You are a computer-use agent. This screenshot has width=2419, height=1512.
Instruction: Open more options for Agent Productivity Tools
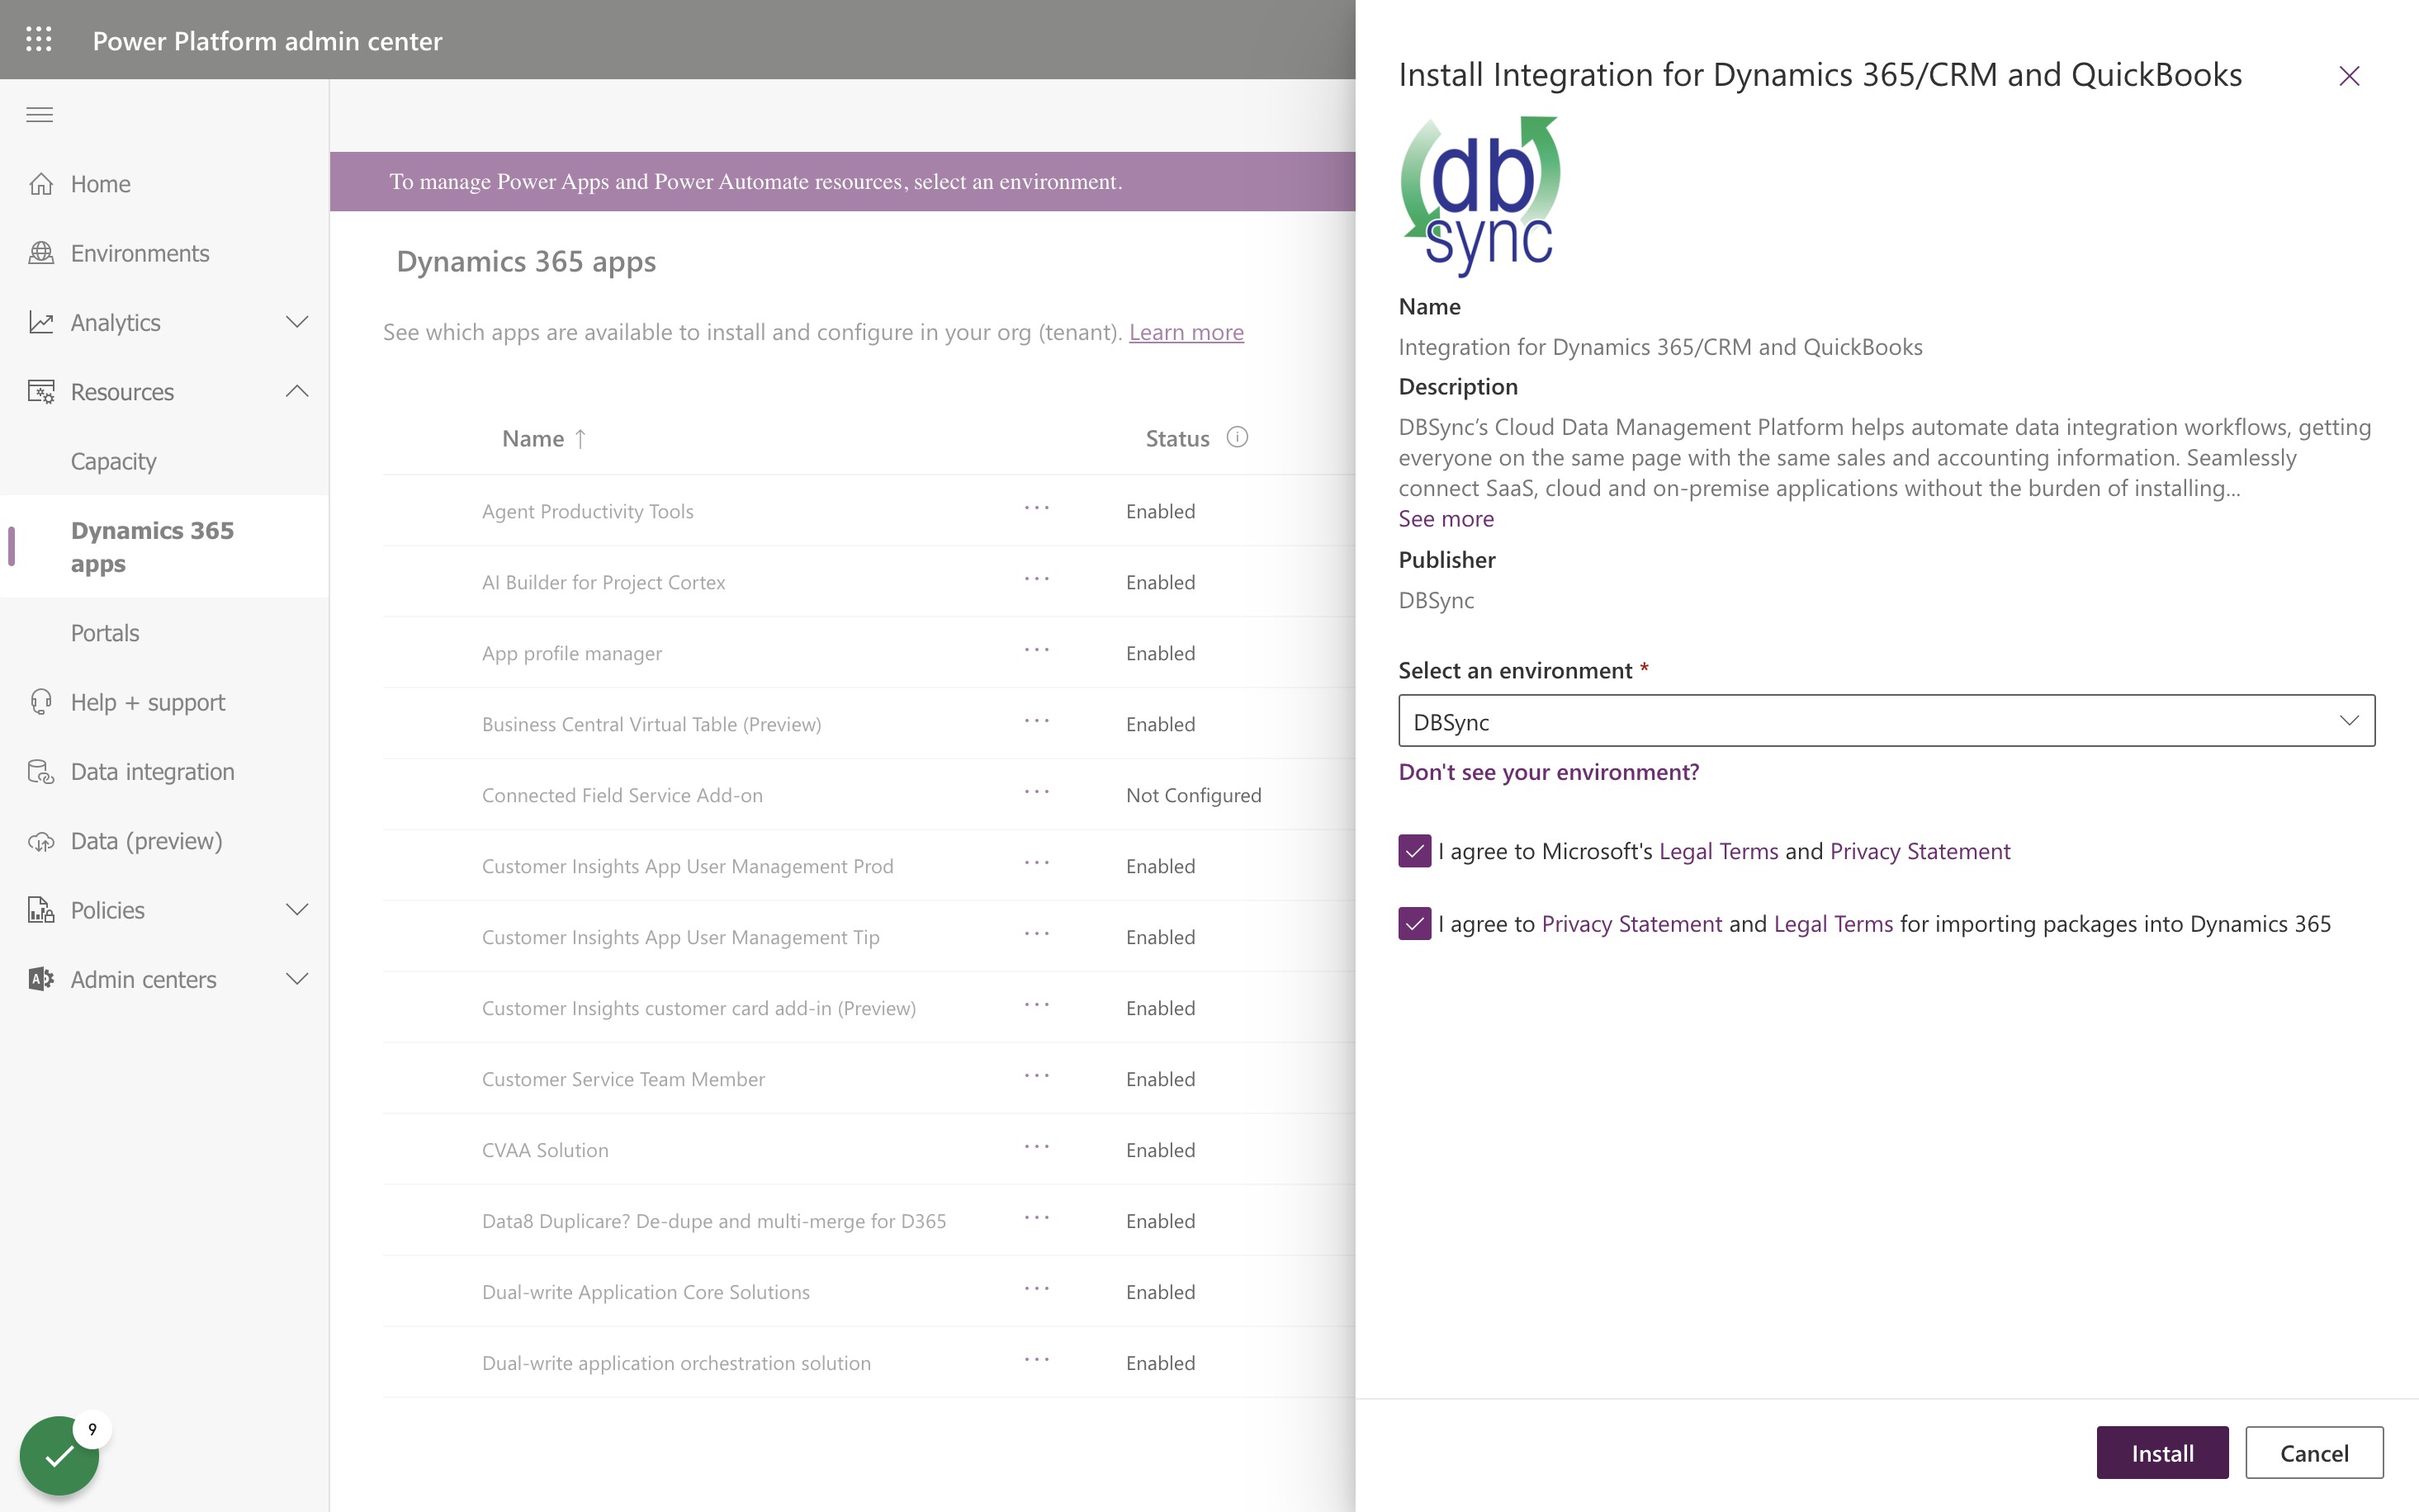(1037, 508)
